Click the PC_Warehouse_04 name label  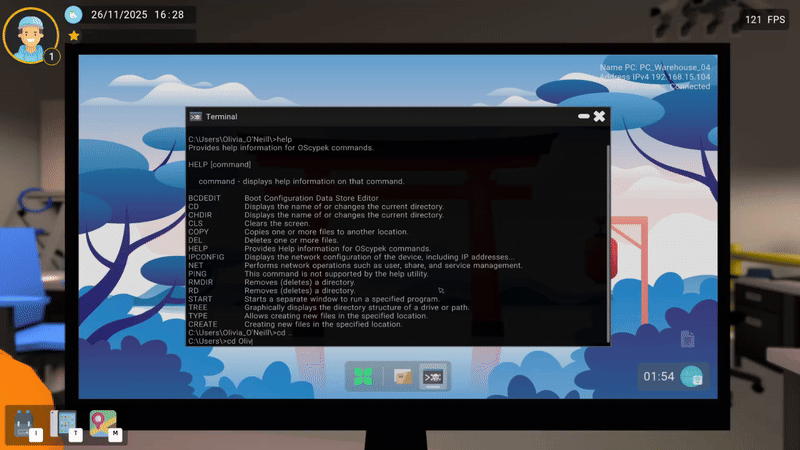click(x=655, y=67)
